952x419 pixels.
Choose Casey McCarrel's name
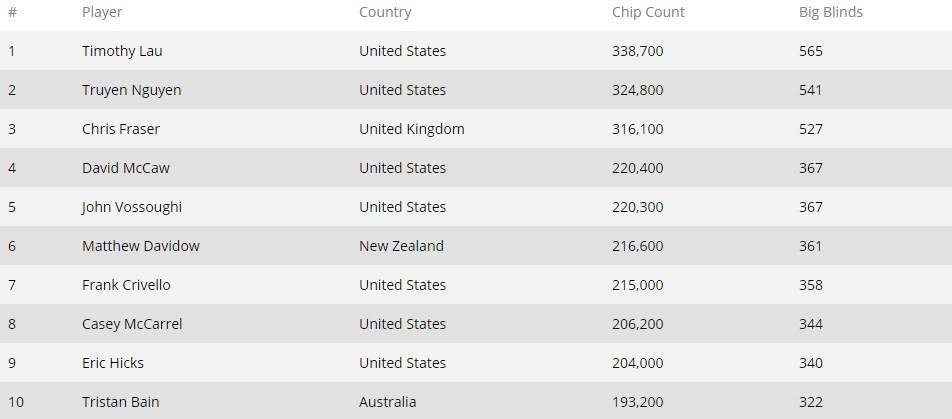(132, 324)
